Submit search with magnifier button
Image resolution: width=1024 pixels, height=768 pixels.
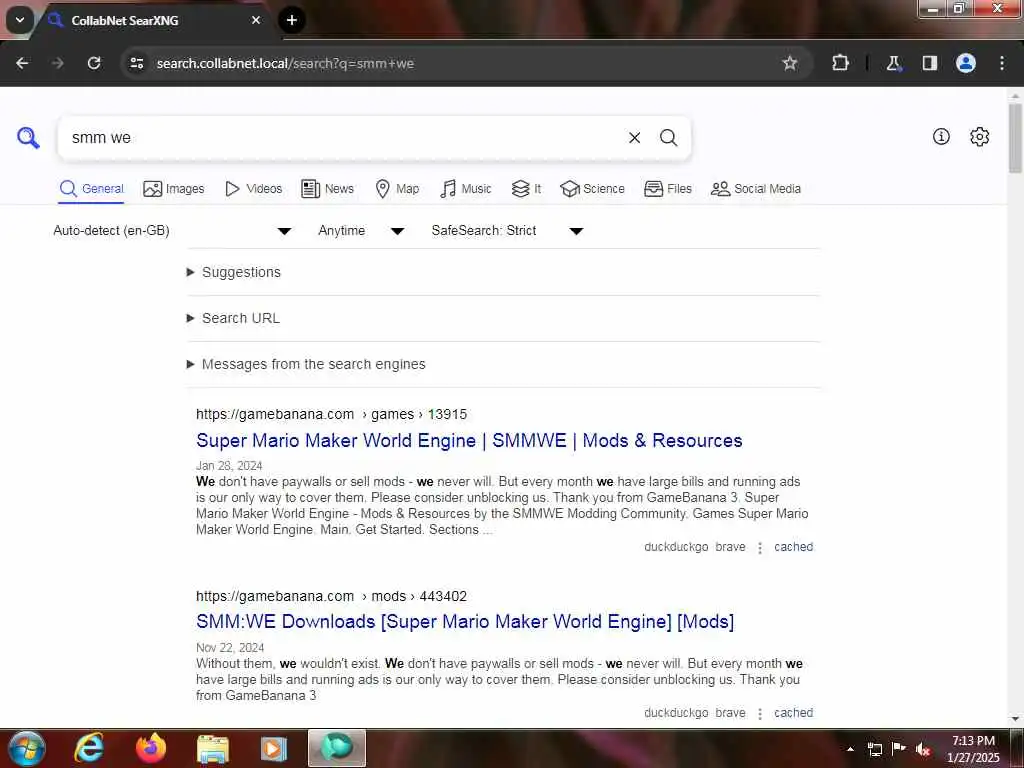[668, 138]
